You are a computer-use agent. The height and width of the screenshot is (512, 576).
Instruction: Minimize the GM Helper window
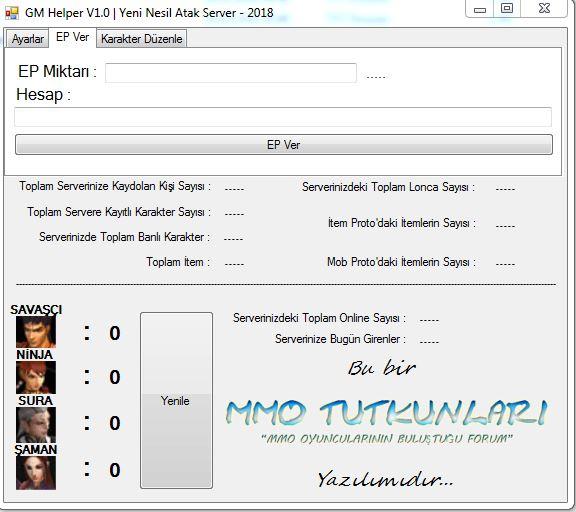pos(480,10)
